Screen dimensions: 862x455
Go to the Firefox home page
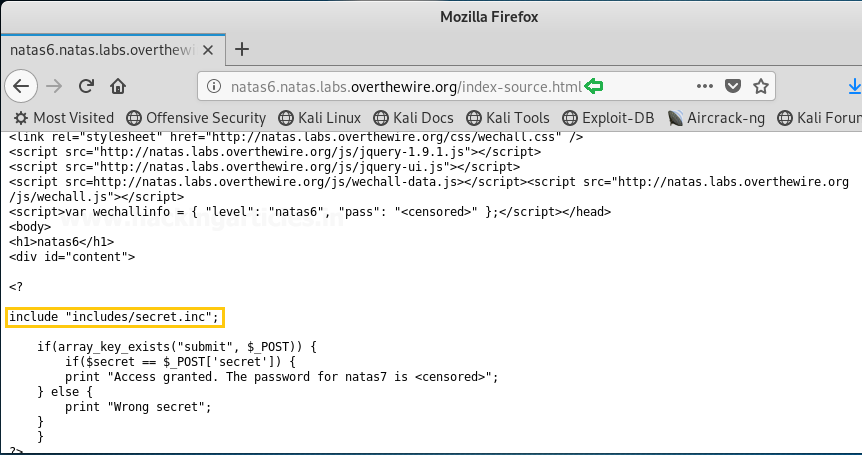118,86
